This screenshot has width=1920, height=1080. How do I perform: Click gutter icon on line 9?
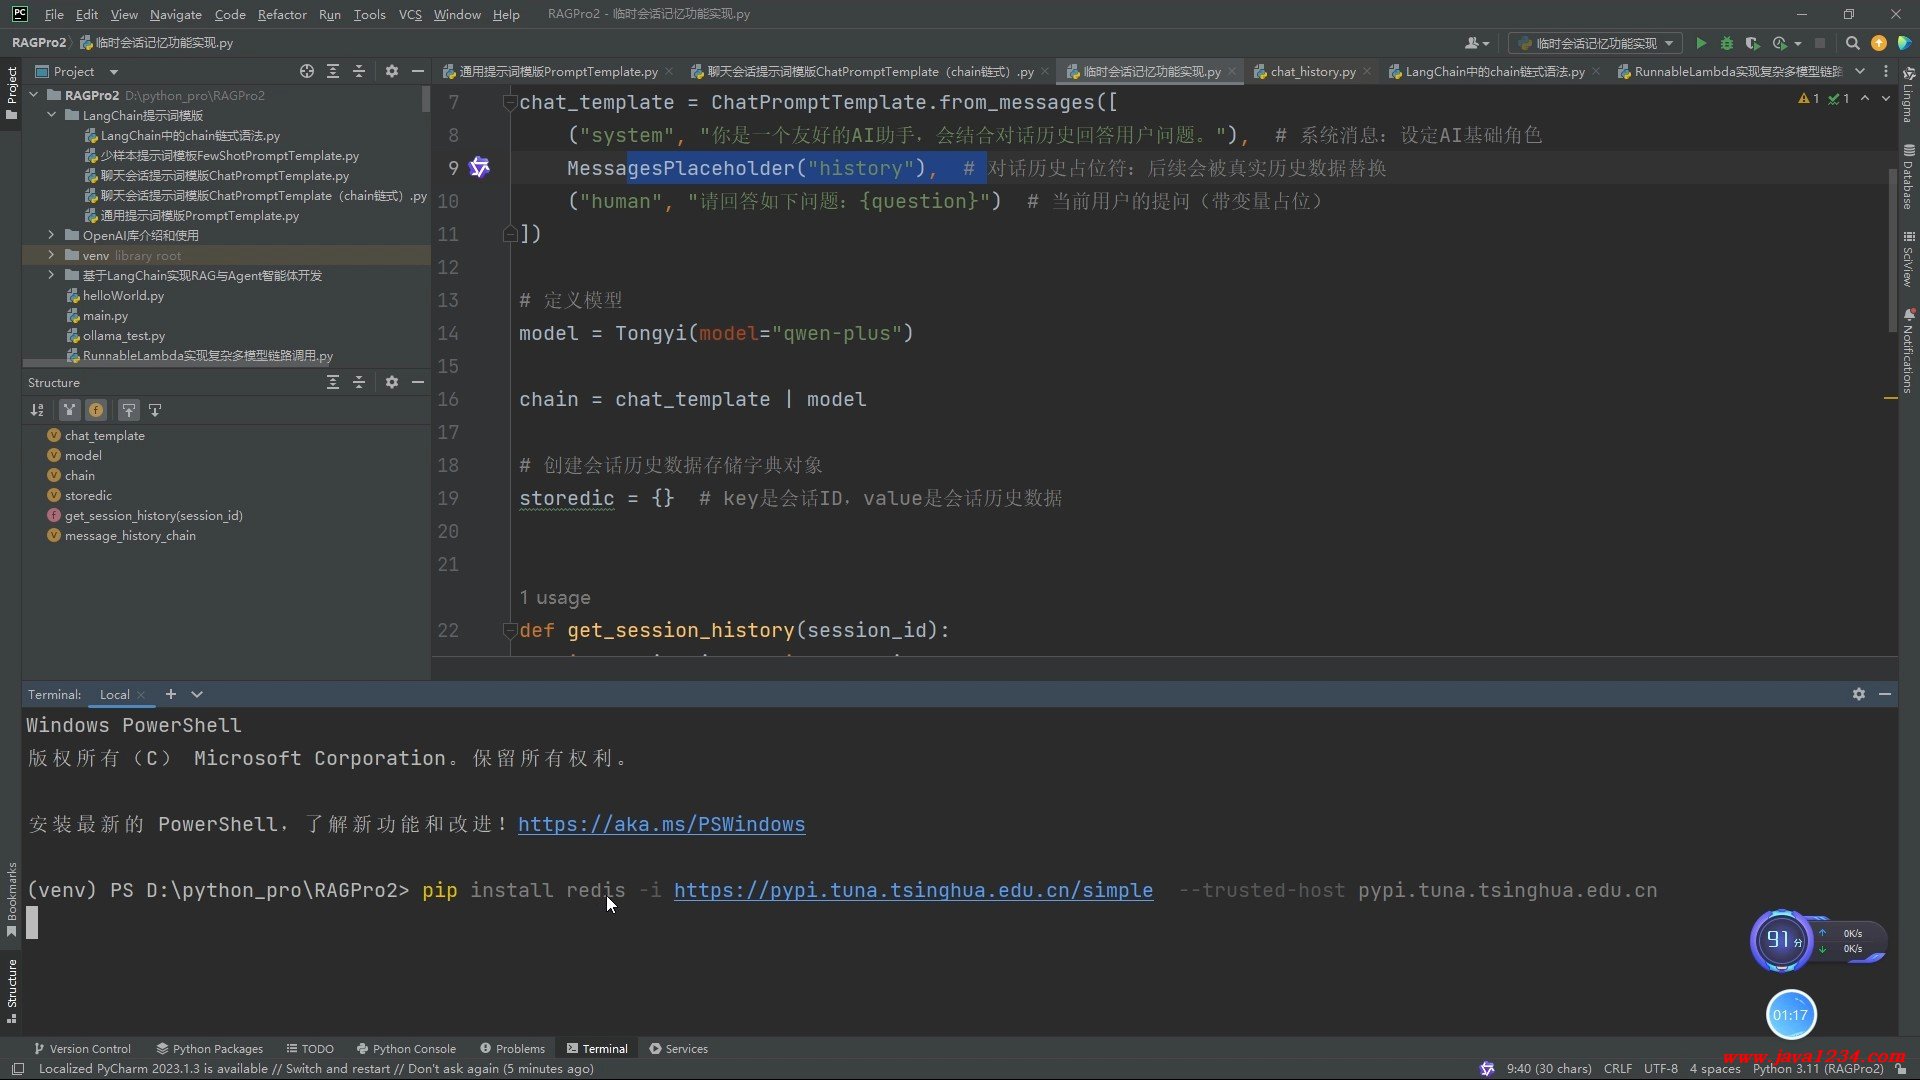(480, 167)
